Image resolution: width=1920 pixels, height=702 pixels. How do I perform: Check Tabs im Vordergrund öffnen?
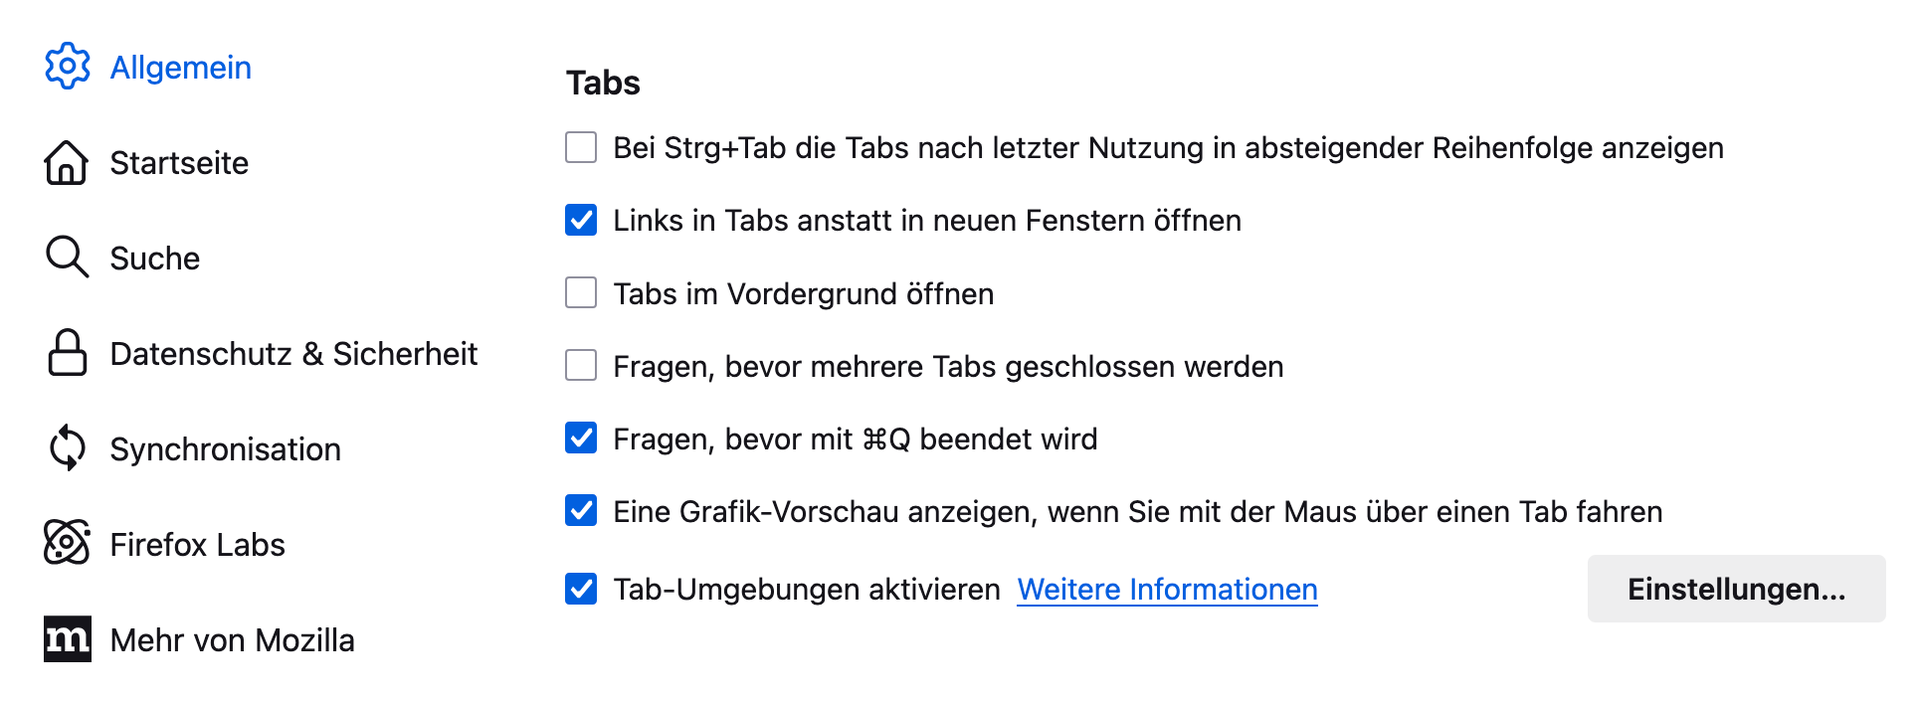581,293
